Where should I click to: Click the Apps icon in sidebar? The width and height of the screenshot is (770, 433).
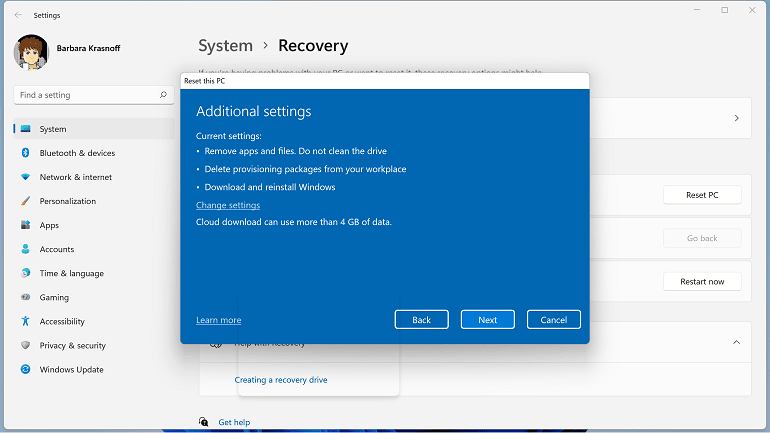pos(26,225)
